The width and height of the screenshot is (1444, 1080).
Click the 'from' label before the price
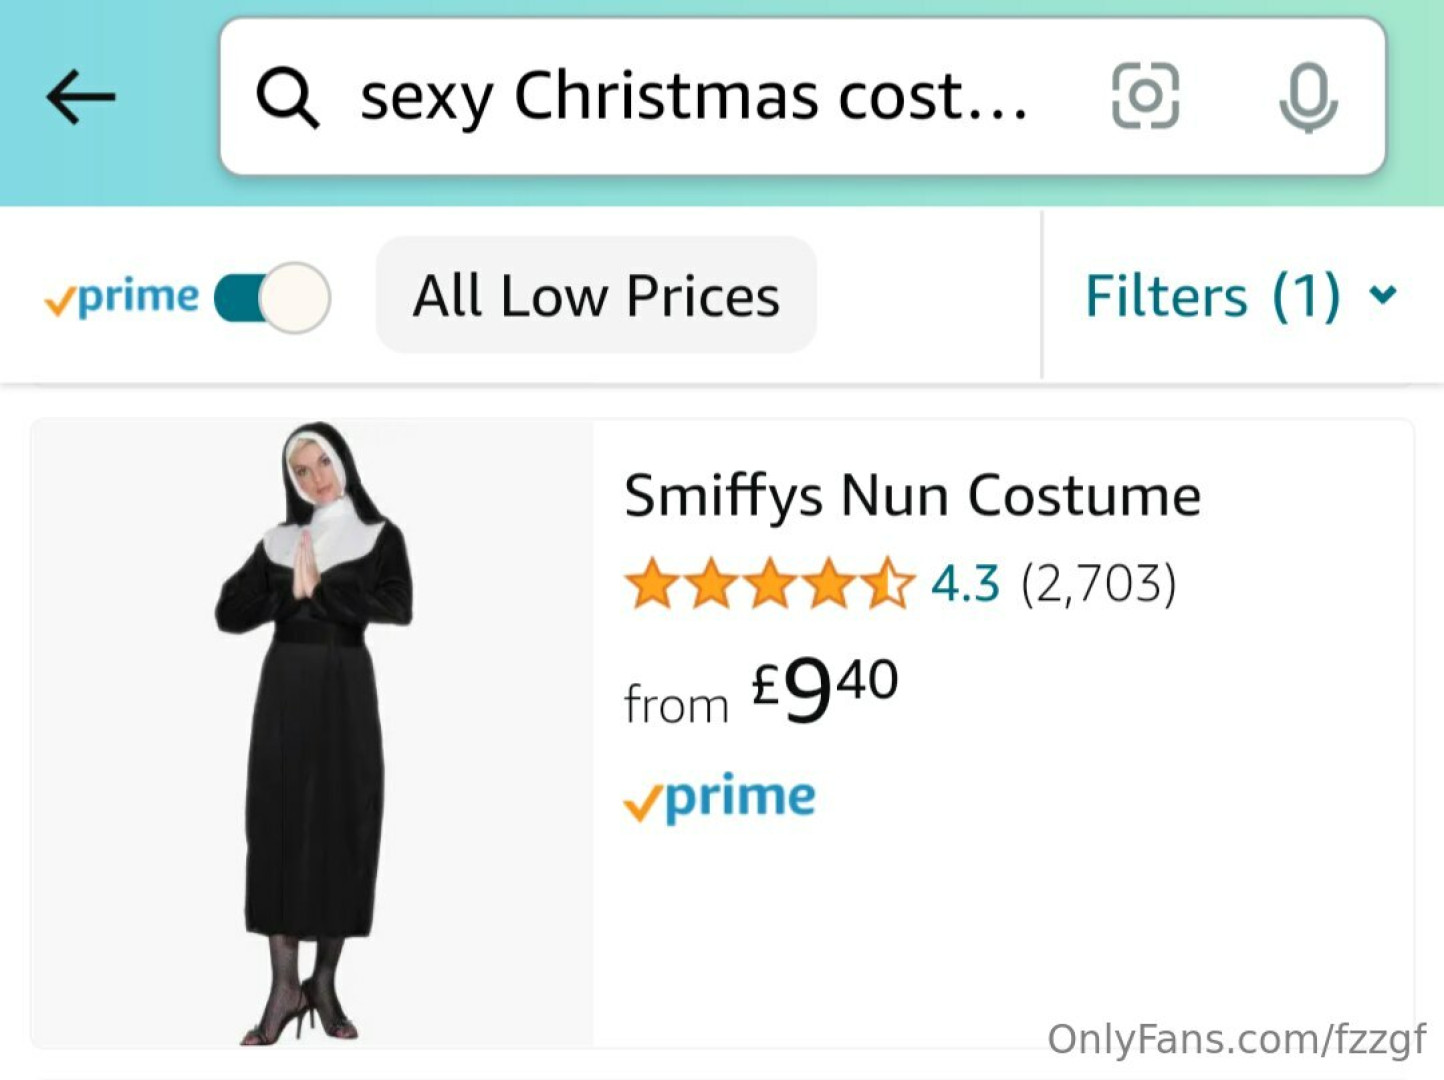tap(676, 706)
